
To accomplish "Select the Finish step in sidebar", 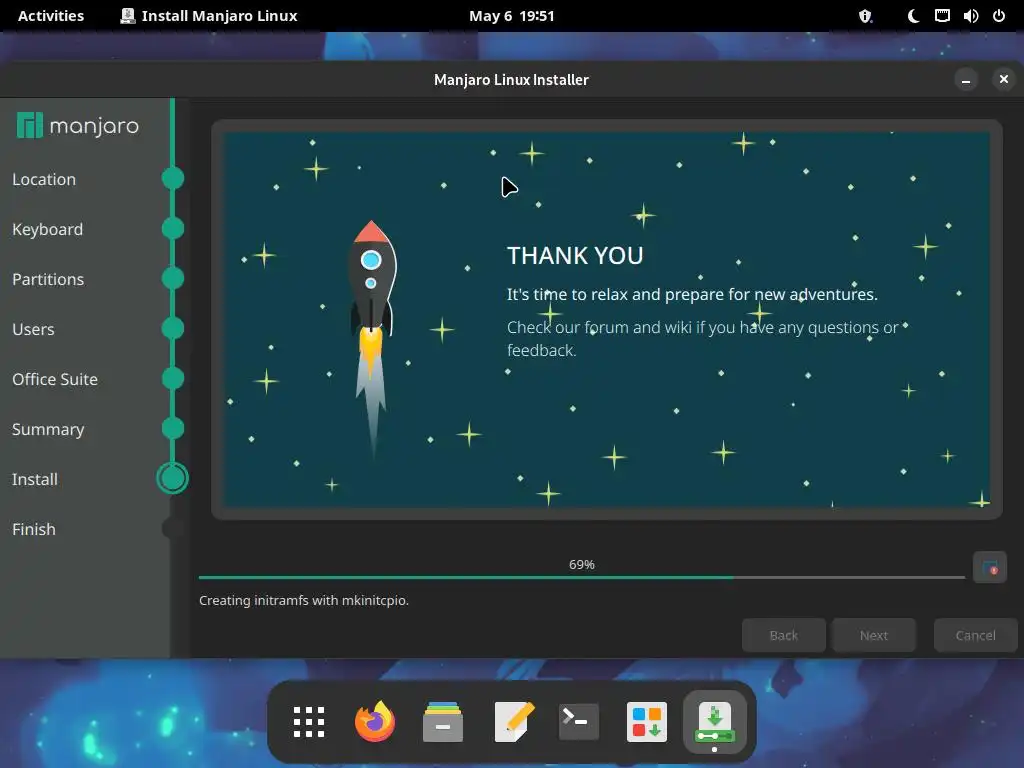I will [34, 529].
